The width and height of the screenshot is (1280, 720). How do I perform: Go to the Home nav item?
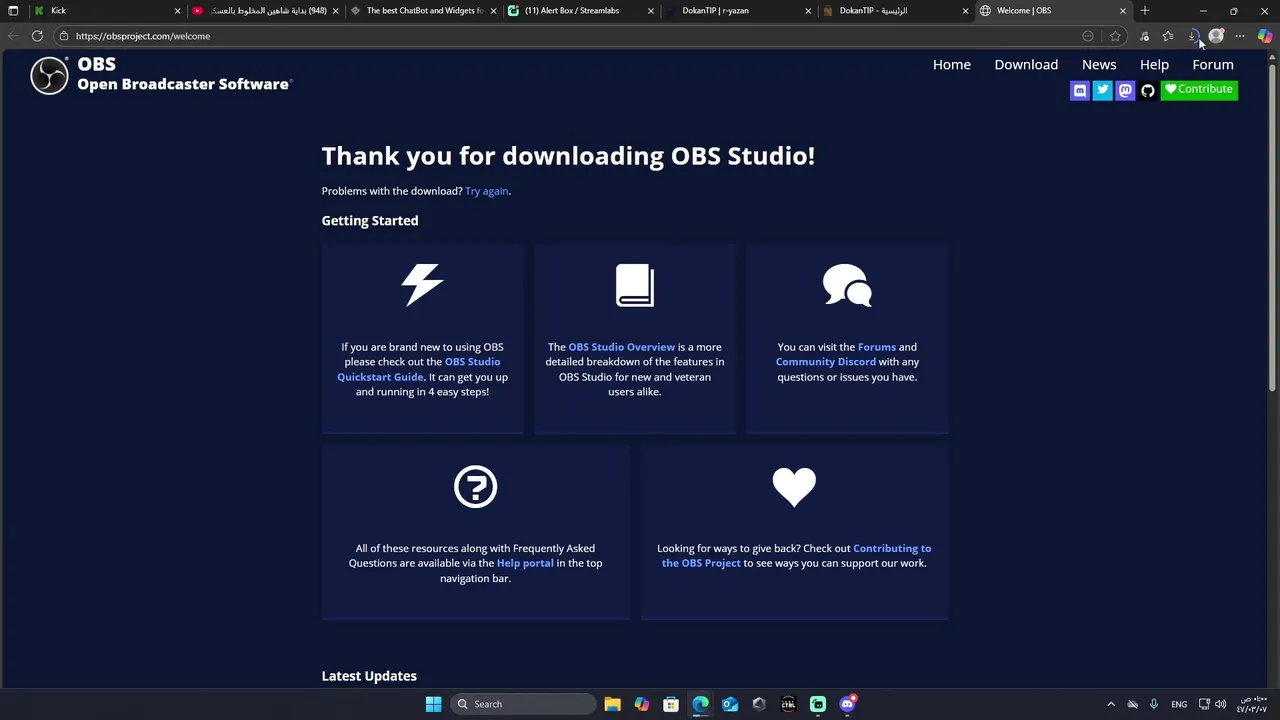coord(952,64)
